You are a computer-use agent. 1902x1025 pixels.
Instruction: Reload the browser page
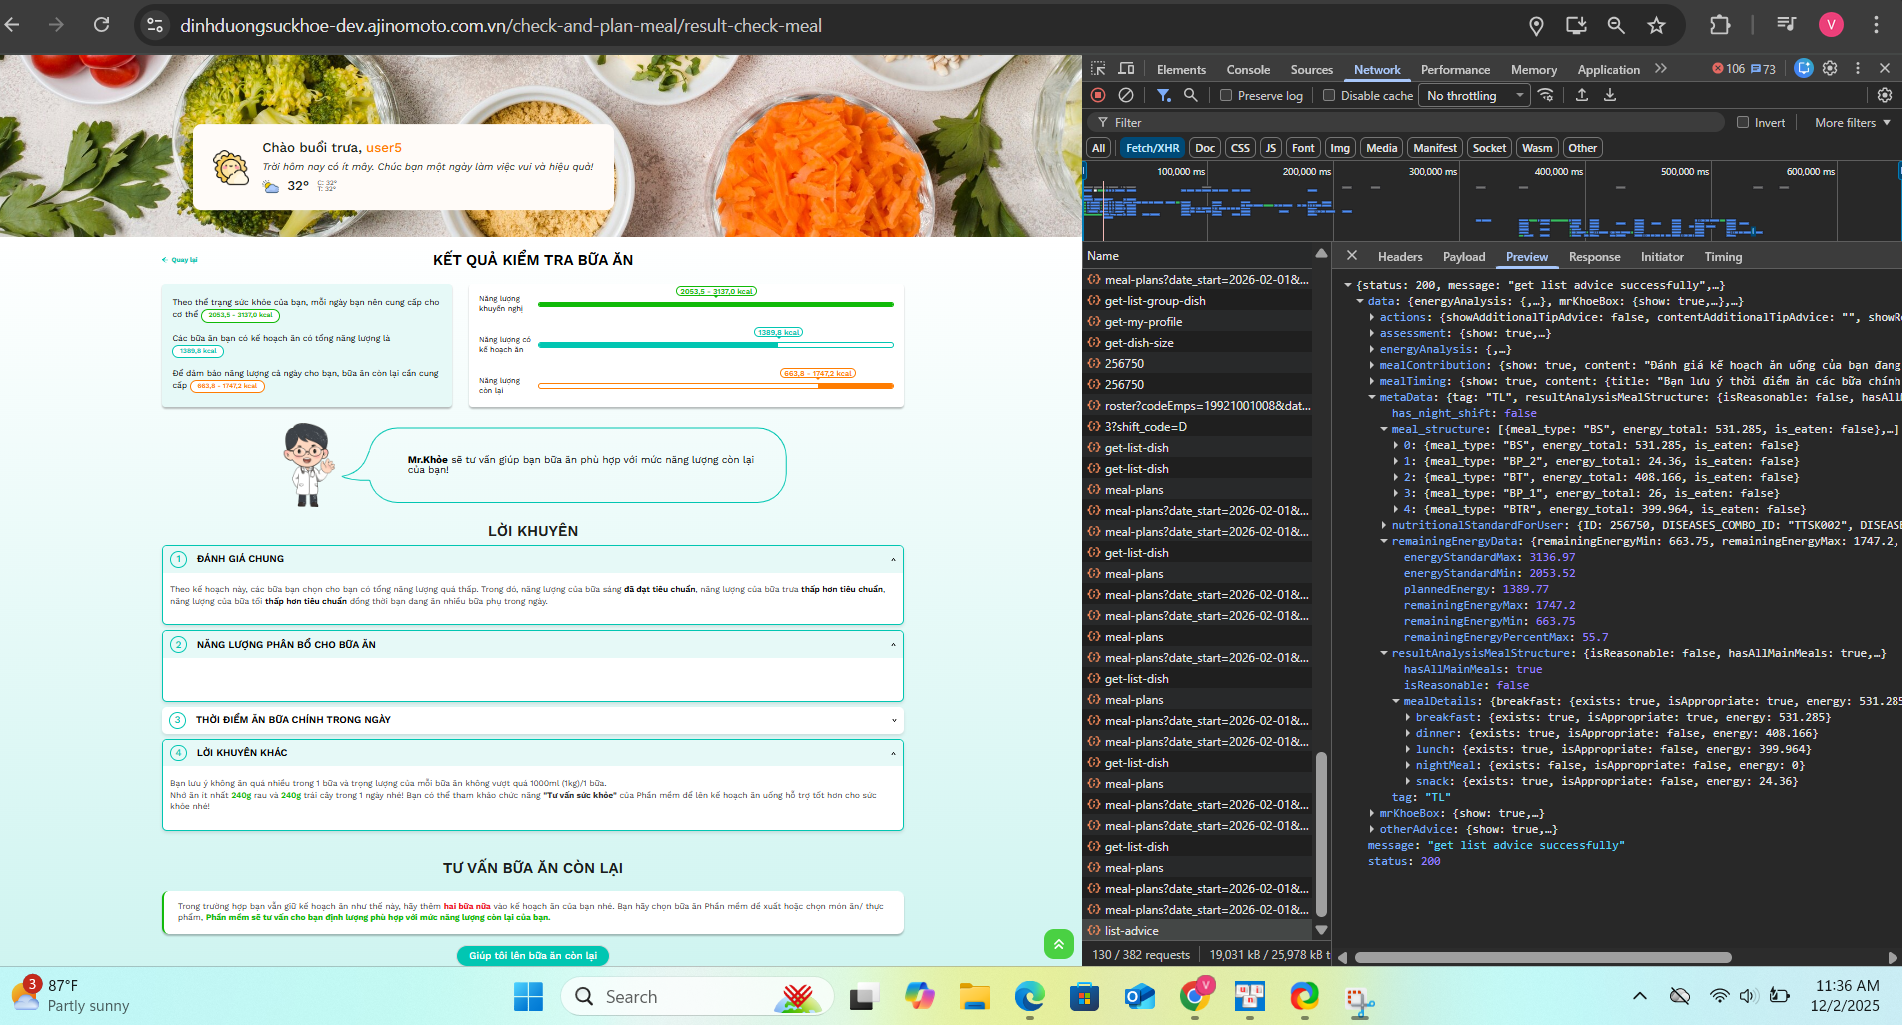pyautogui.click(x=101, y=25)
